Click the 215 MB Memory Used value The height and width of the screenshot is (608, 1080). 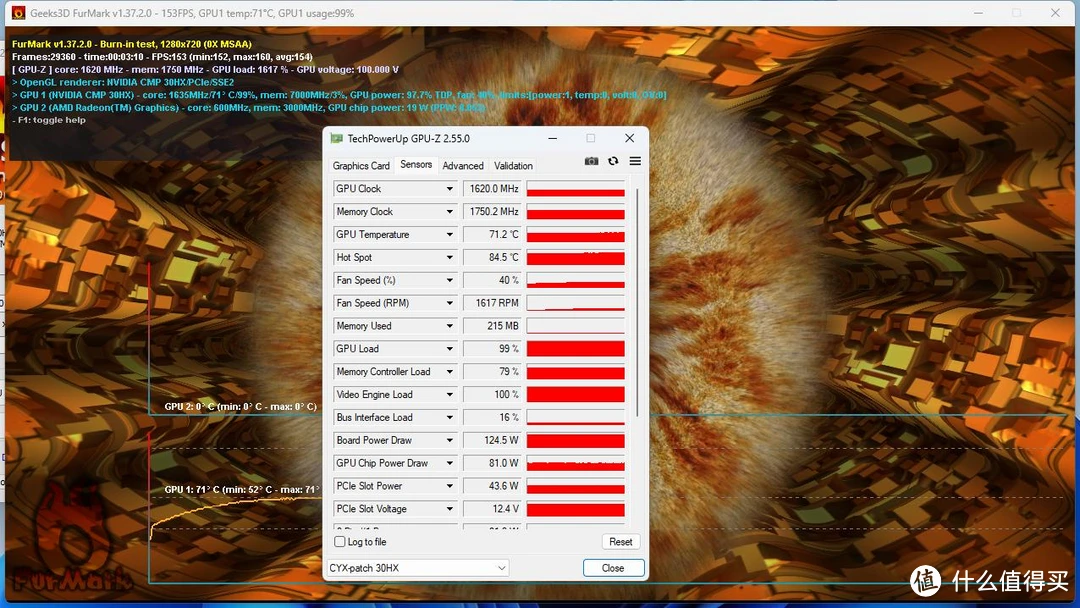click(x=492, y=326)
